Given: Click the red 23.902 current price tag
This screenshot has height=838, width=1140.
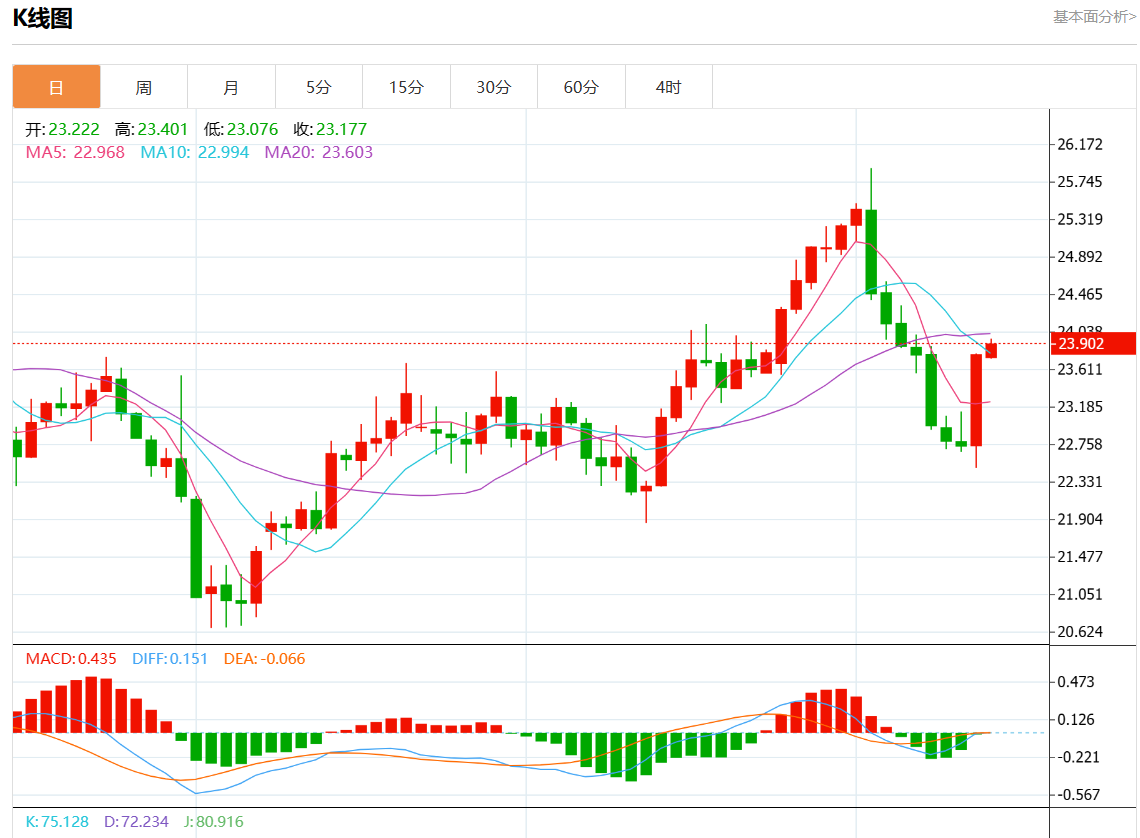Looking at the screenshot, I should (x=1093, y=344).
